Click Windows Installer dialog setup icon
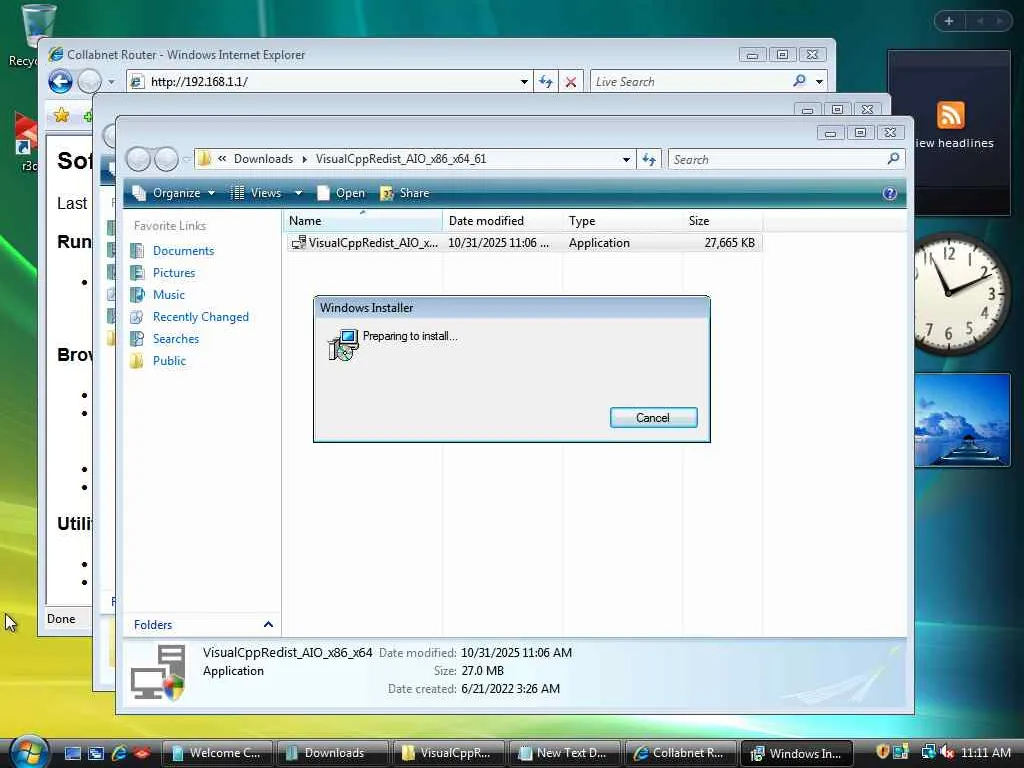Image resolution: width=1024 pixels, height=768 pixels. pyautogui.click(x=344, y=345)
